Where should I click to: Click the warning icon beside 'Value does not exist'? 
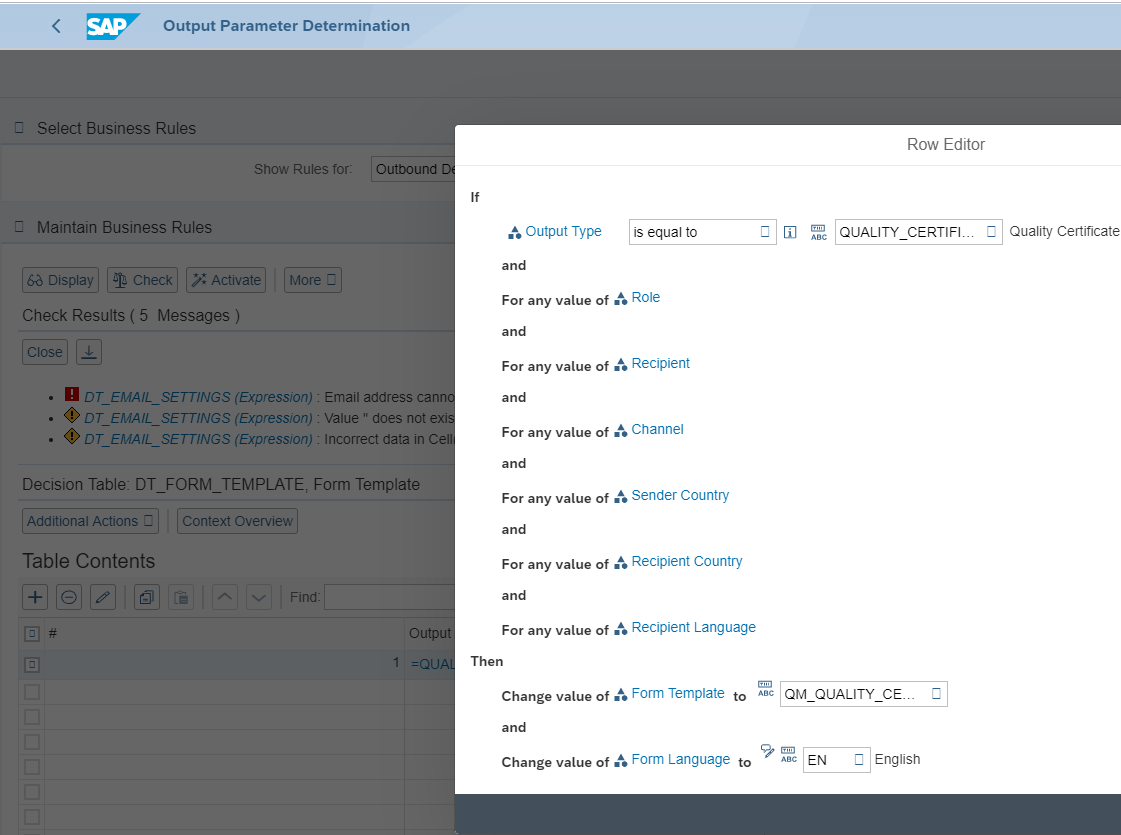pyautogui.click(x=71, y=415)
